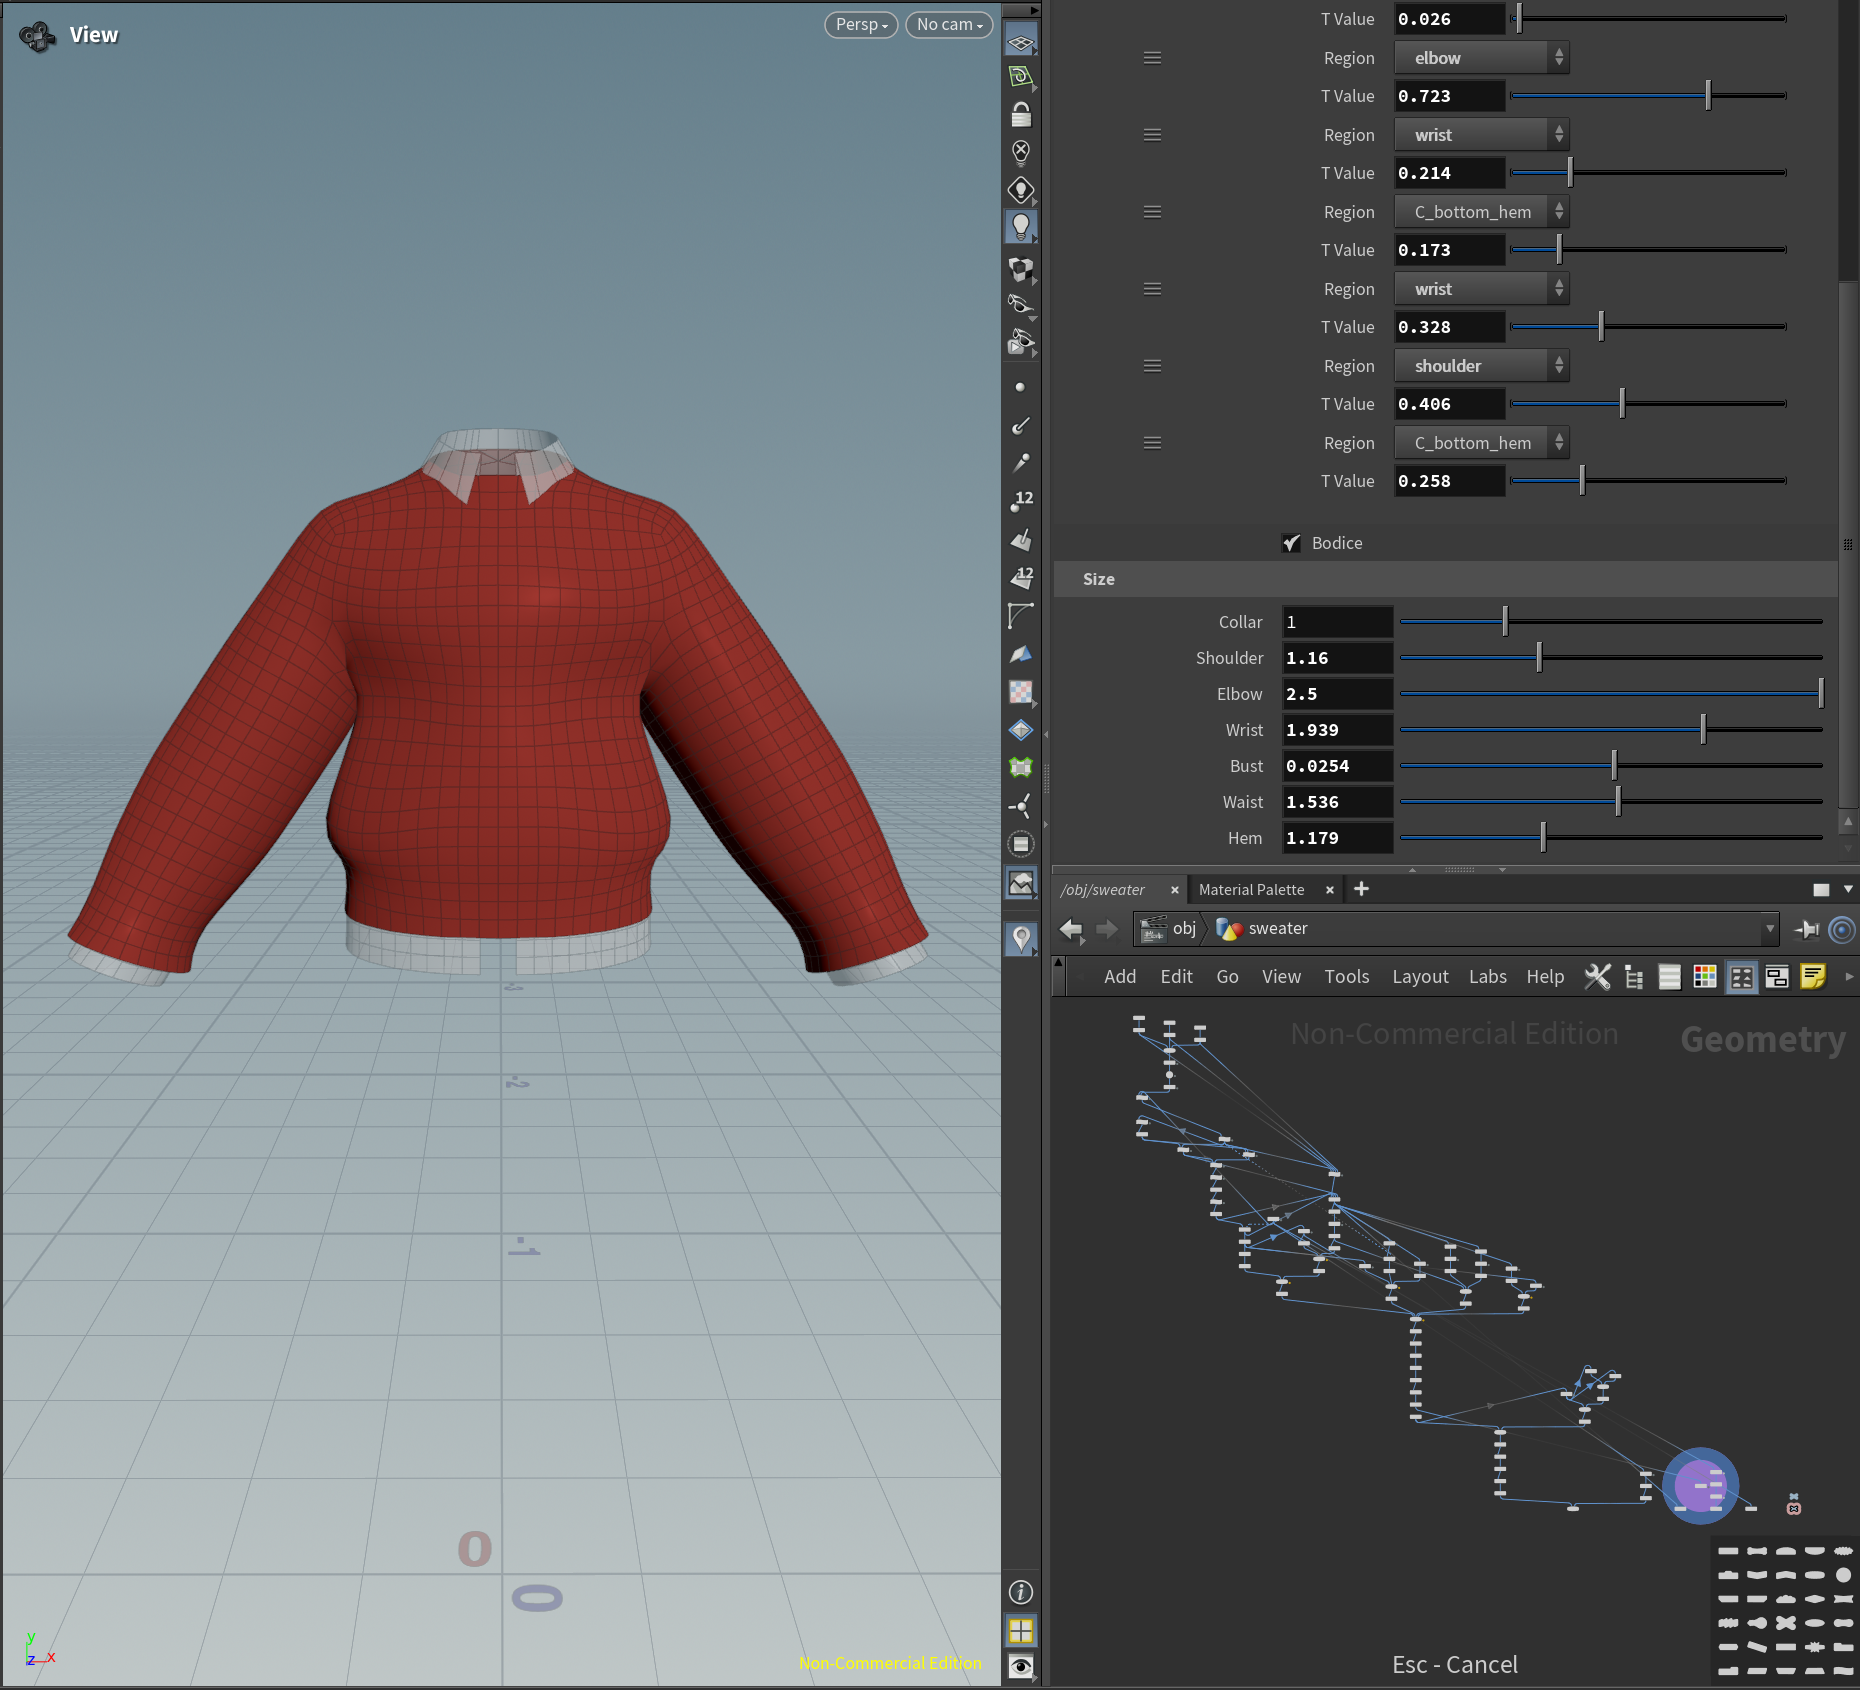Toggle the headlight diamond bulb lighting
Viewport: 1860px width, 1690px height.
(x=1020, y=190)
